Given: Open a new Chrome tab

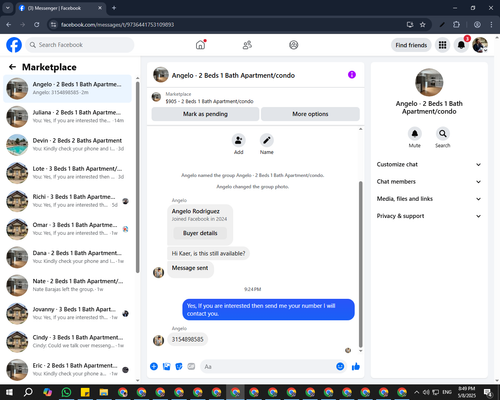Looking at the screenshot, I should pyautogui.click(x=114, y=8).
